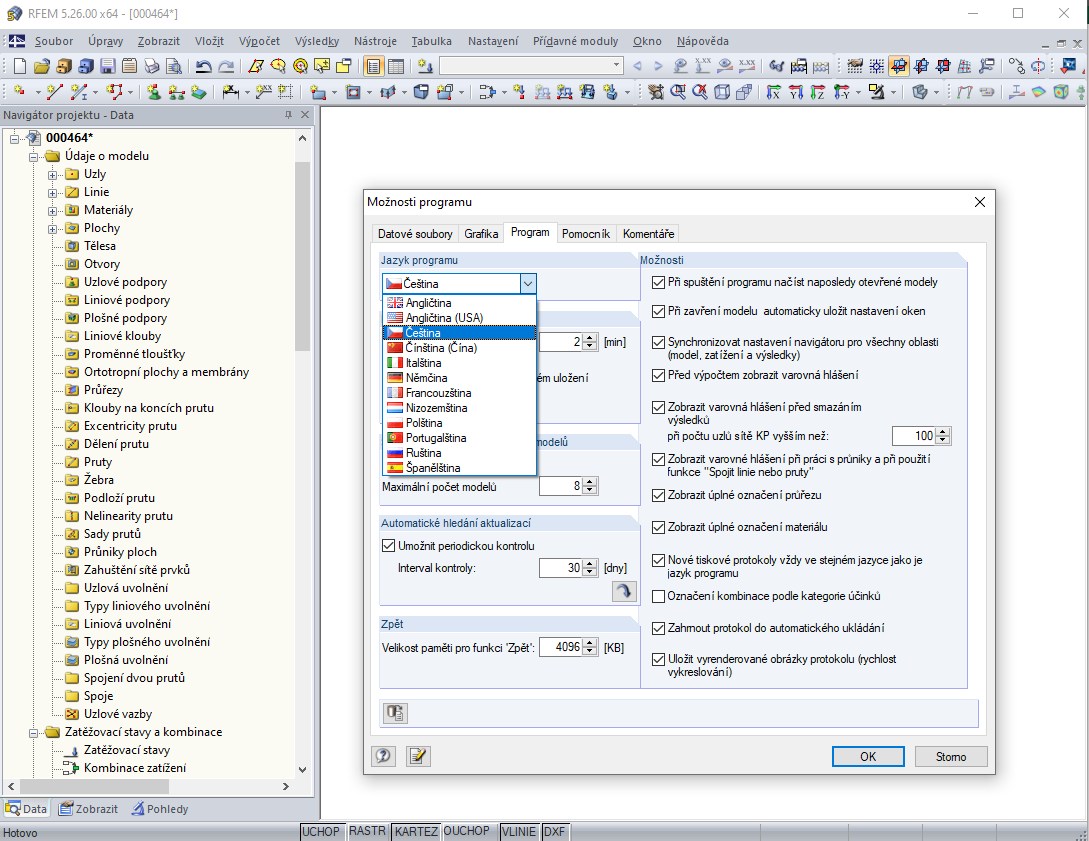Viewport: 1089px width, 841px height.
Task: Open the Přídavné moduly menu
Action: point(575,41)
